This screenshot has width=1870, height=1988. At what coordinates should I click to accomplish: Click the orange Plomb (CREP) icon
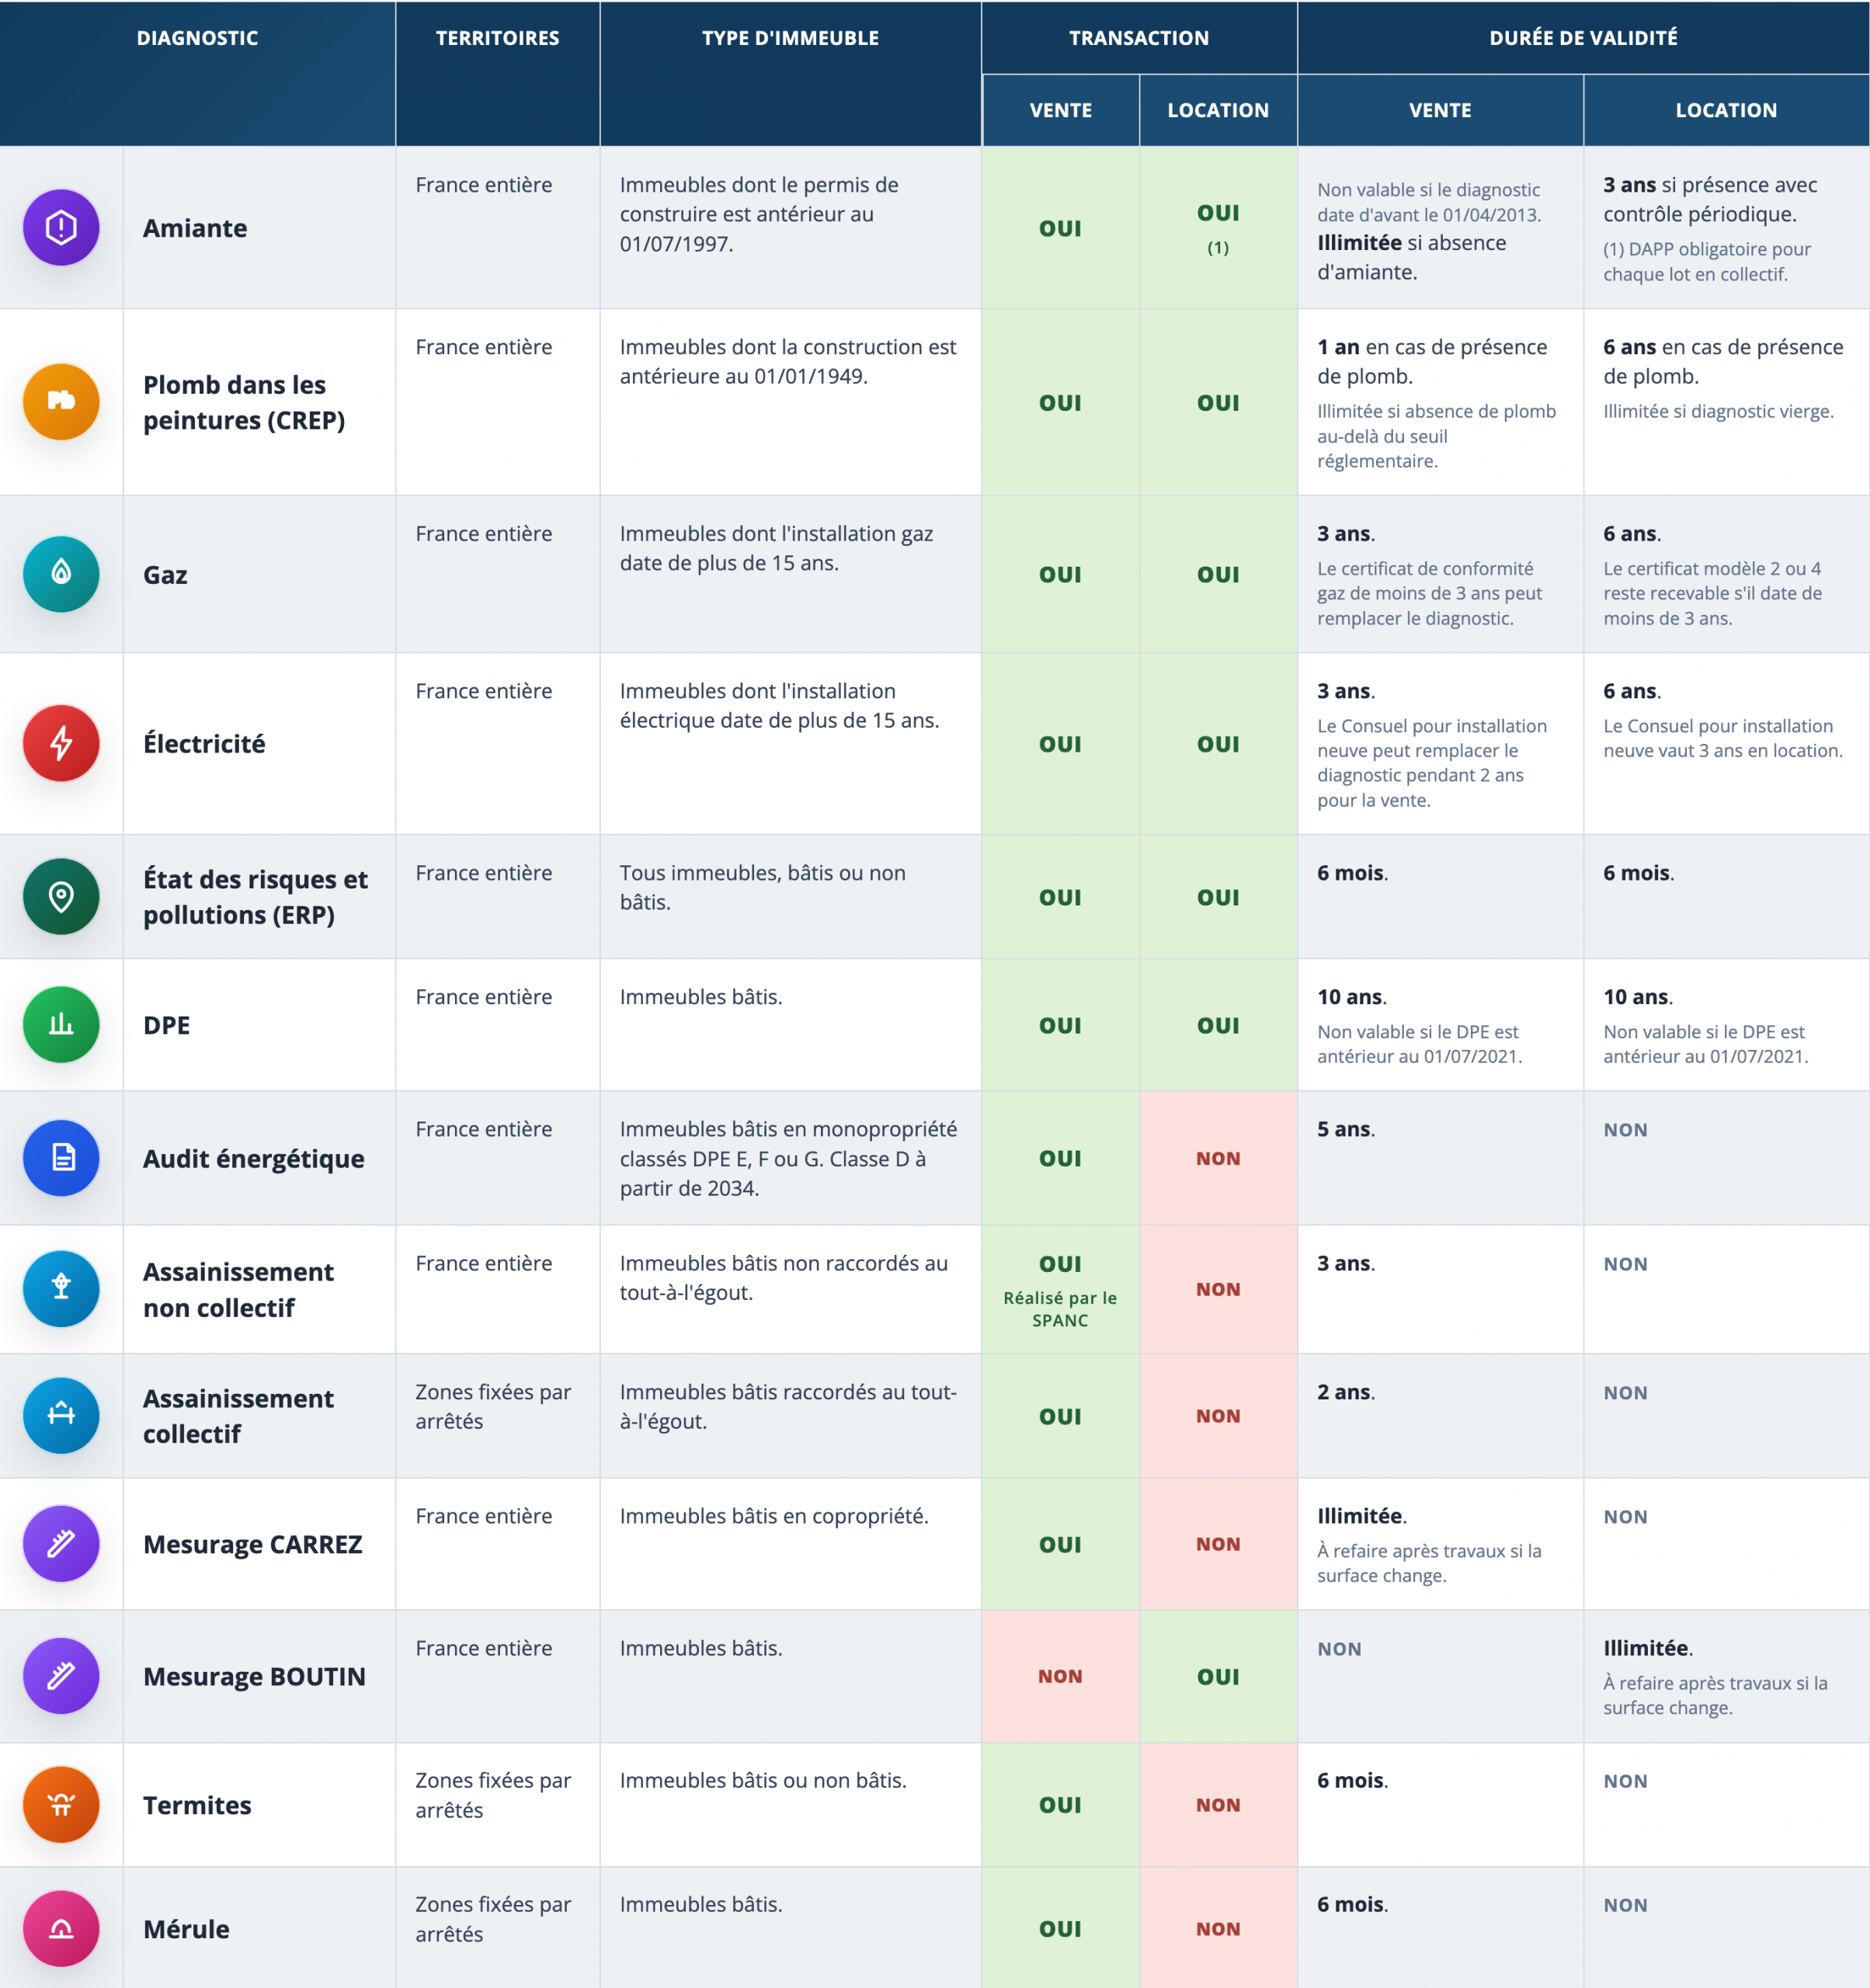[61, 402]
